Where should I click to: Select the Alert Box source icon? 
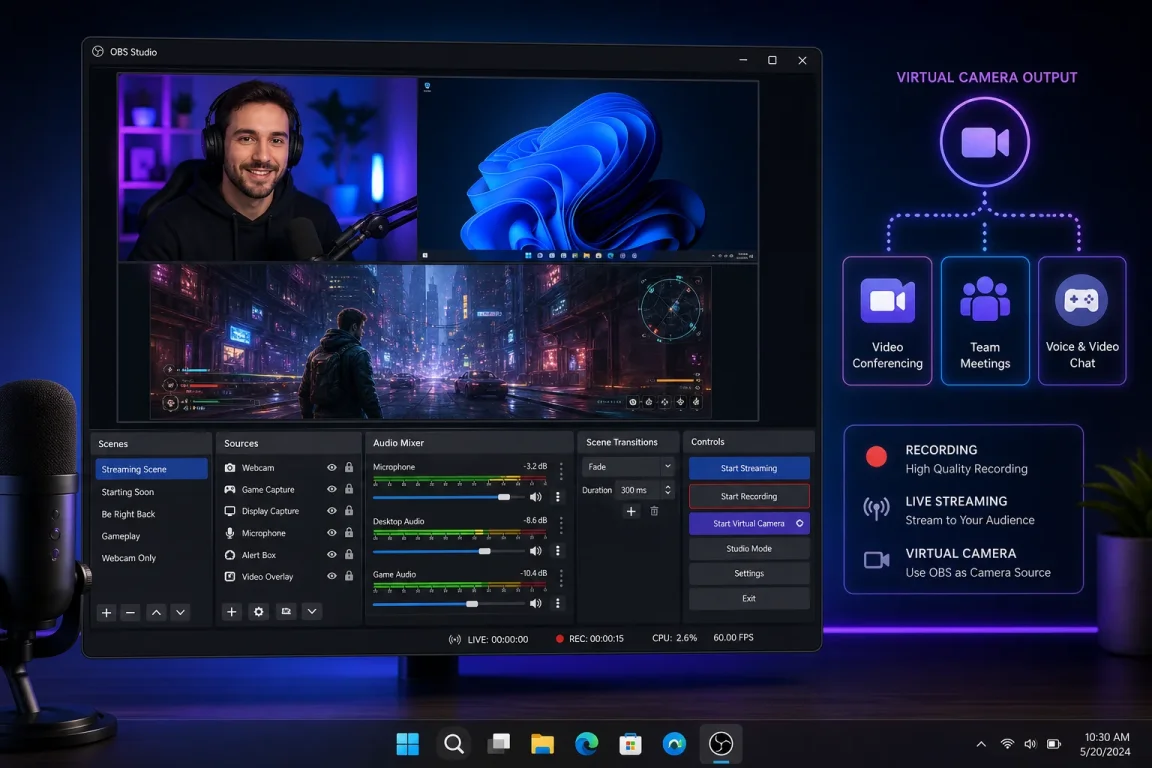point(230,555)
